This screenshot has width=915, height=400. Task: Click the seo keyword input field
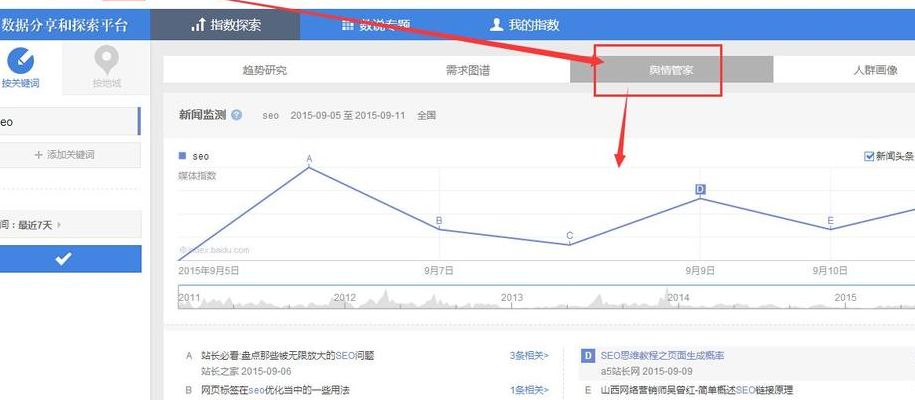[x=69, y=121]
